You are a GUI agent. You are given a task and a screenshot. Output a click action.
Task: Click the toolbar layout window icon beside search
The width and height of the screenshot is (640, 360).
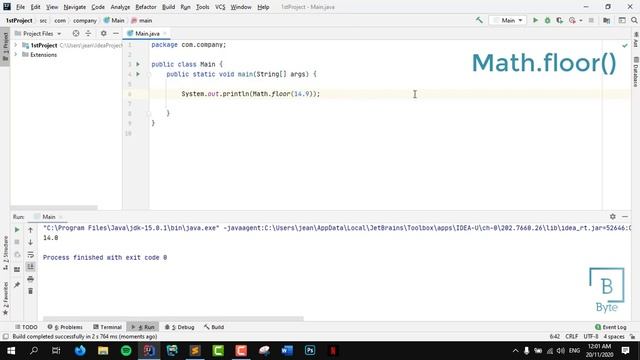(x=622, y=20)
